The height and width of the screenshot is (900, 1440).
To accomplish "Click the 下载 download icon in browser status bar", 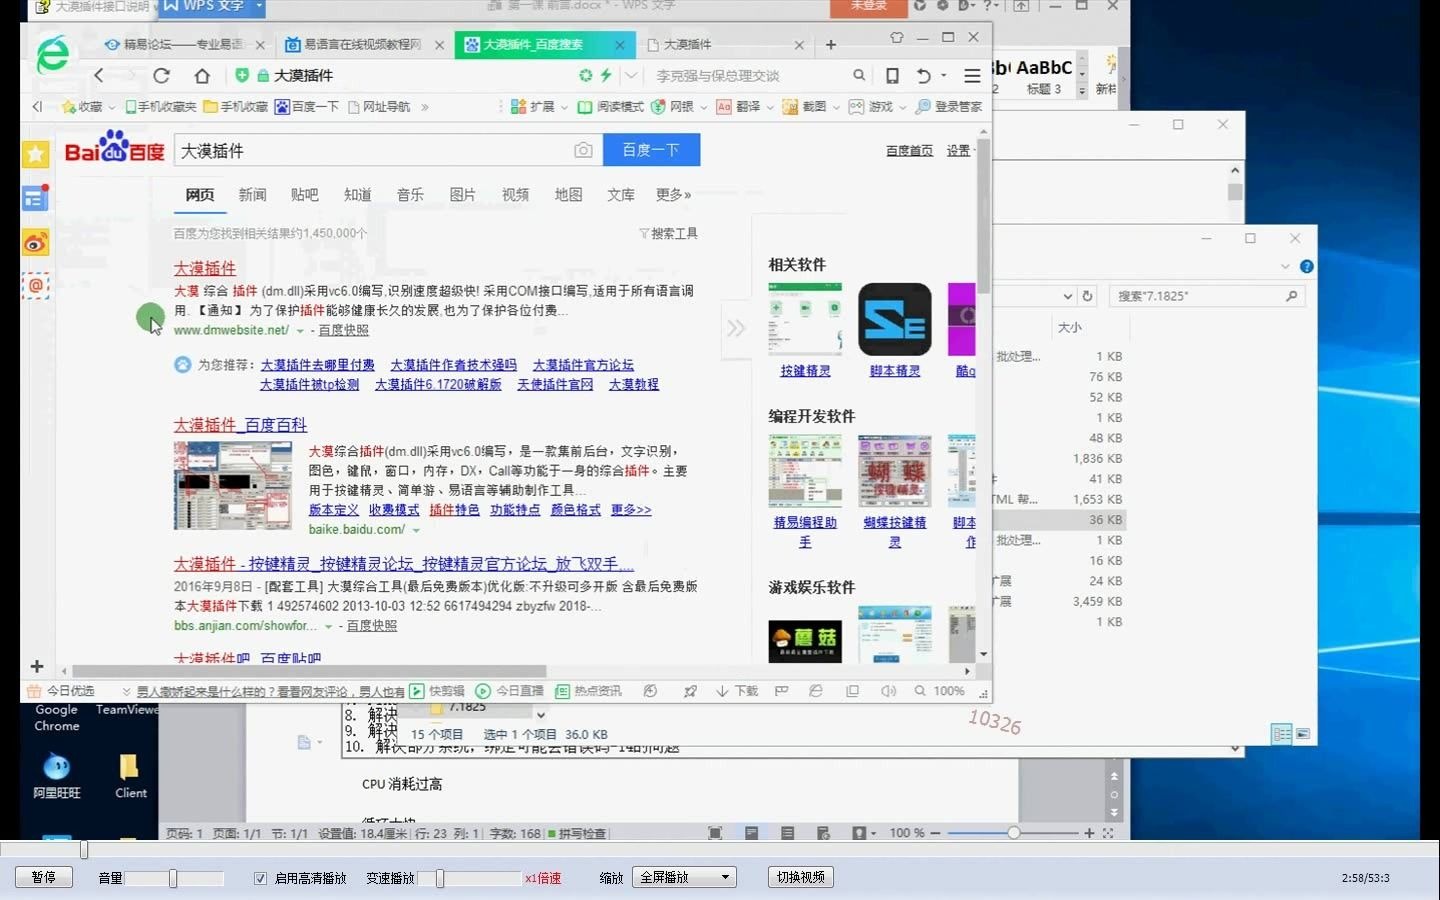I will point(737,691).
